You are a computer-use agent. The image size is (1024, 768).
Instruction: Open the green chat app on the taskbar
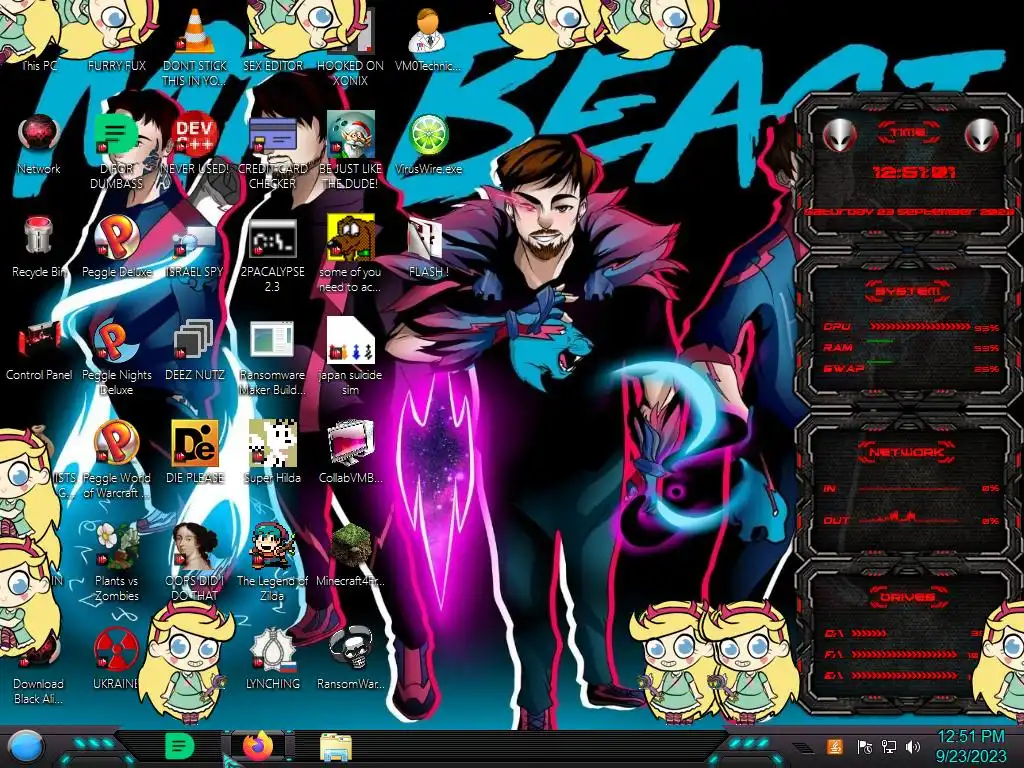click(178, 746)
